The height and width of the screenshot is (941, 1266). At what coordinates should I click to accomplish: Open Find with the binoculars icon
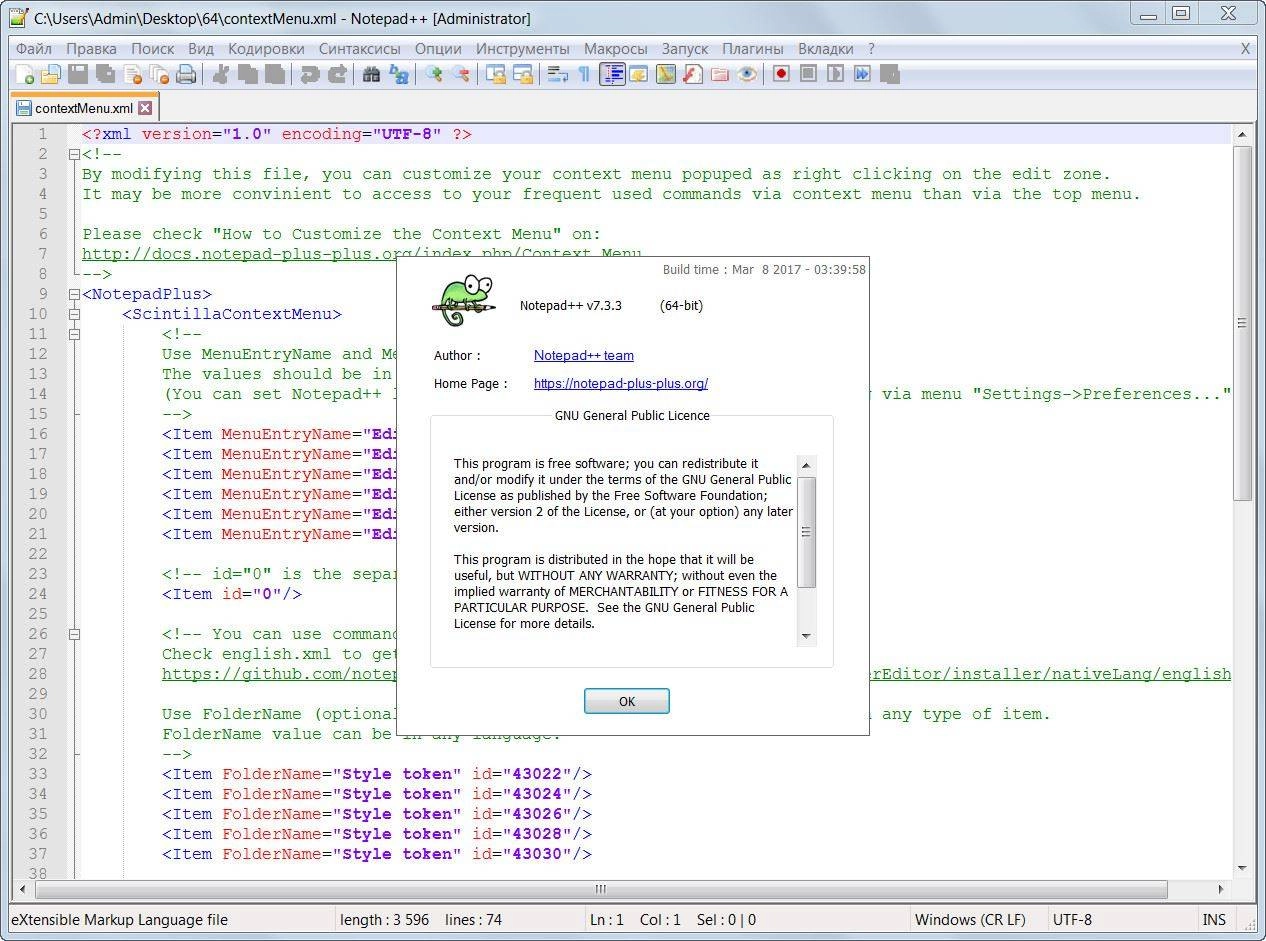click(x=371, y=74)
